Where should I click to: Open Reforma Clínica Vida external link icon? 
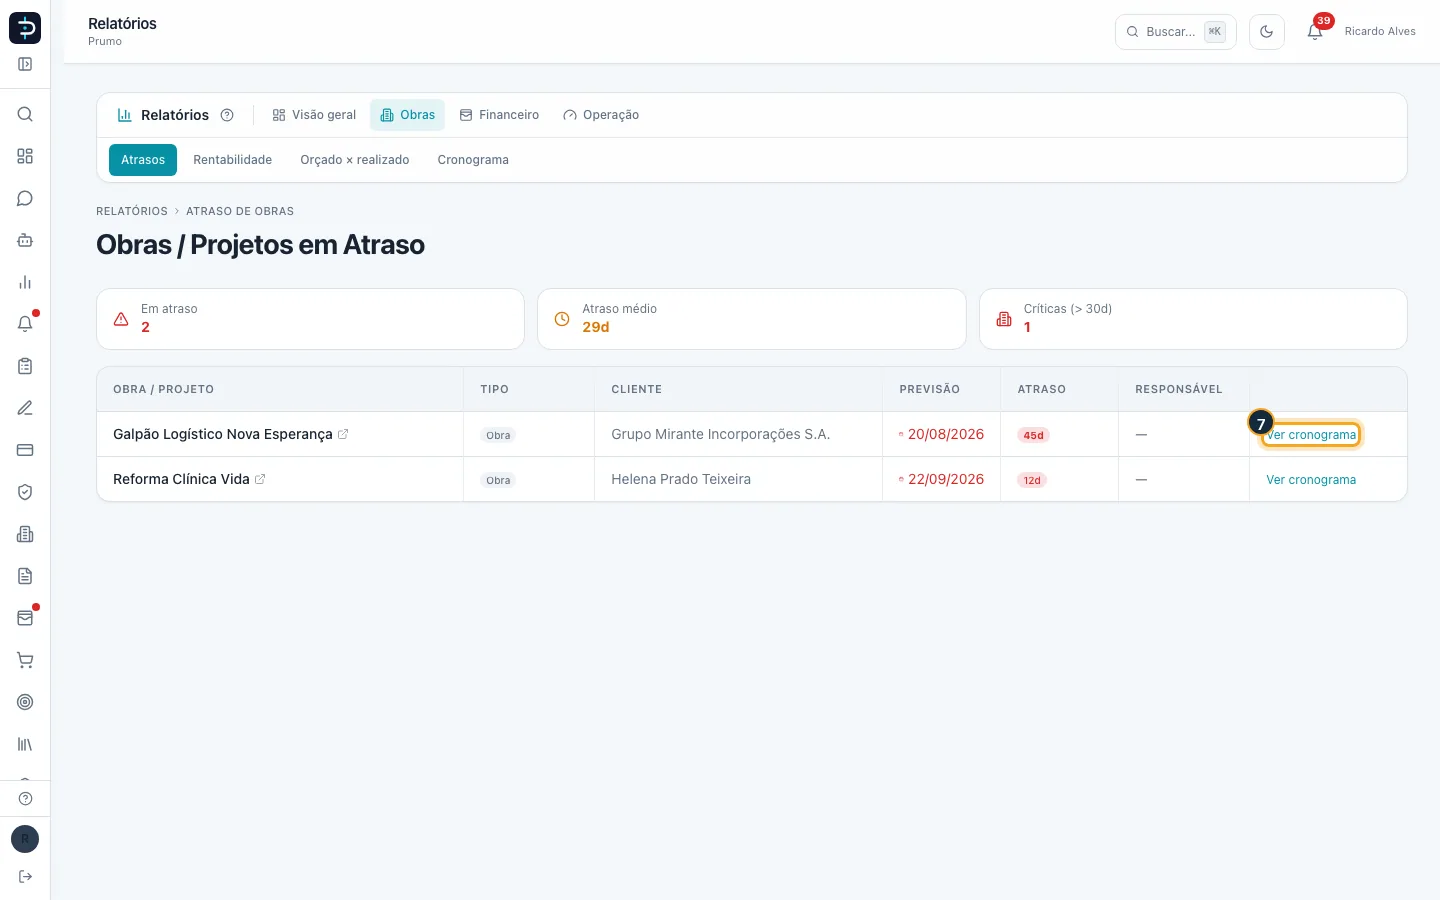[260, 479]
